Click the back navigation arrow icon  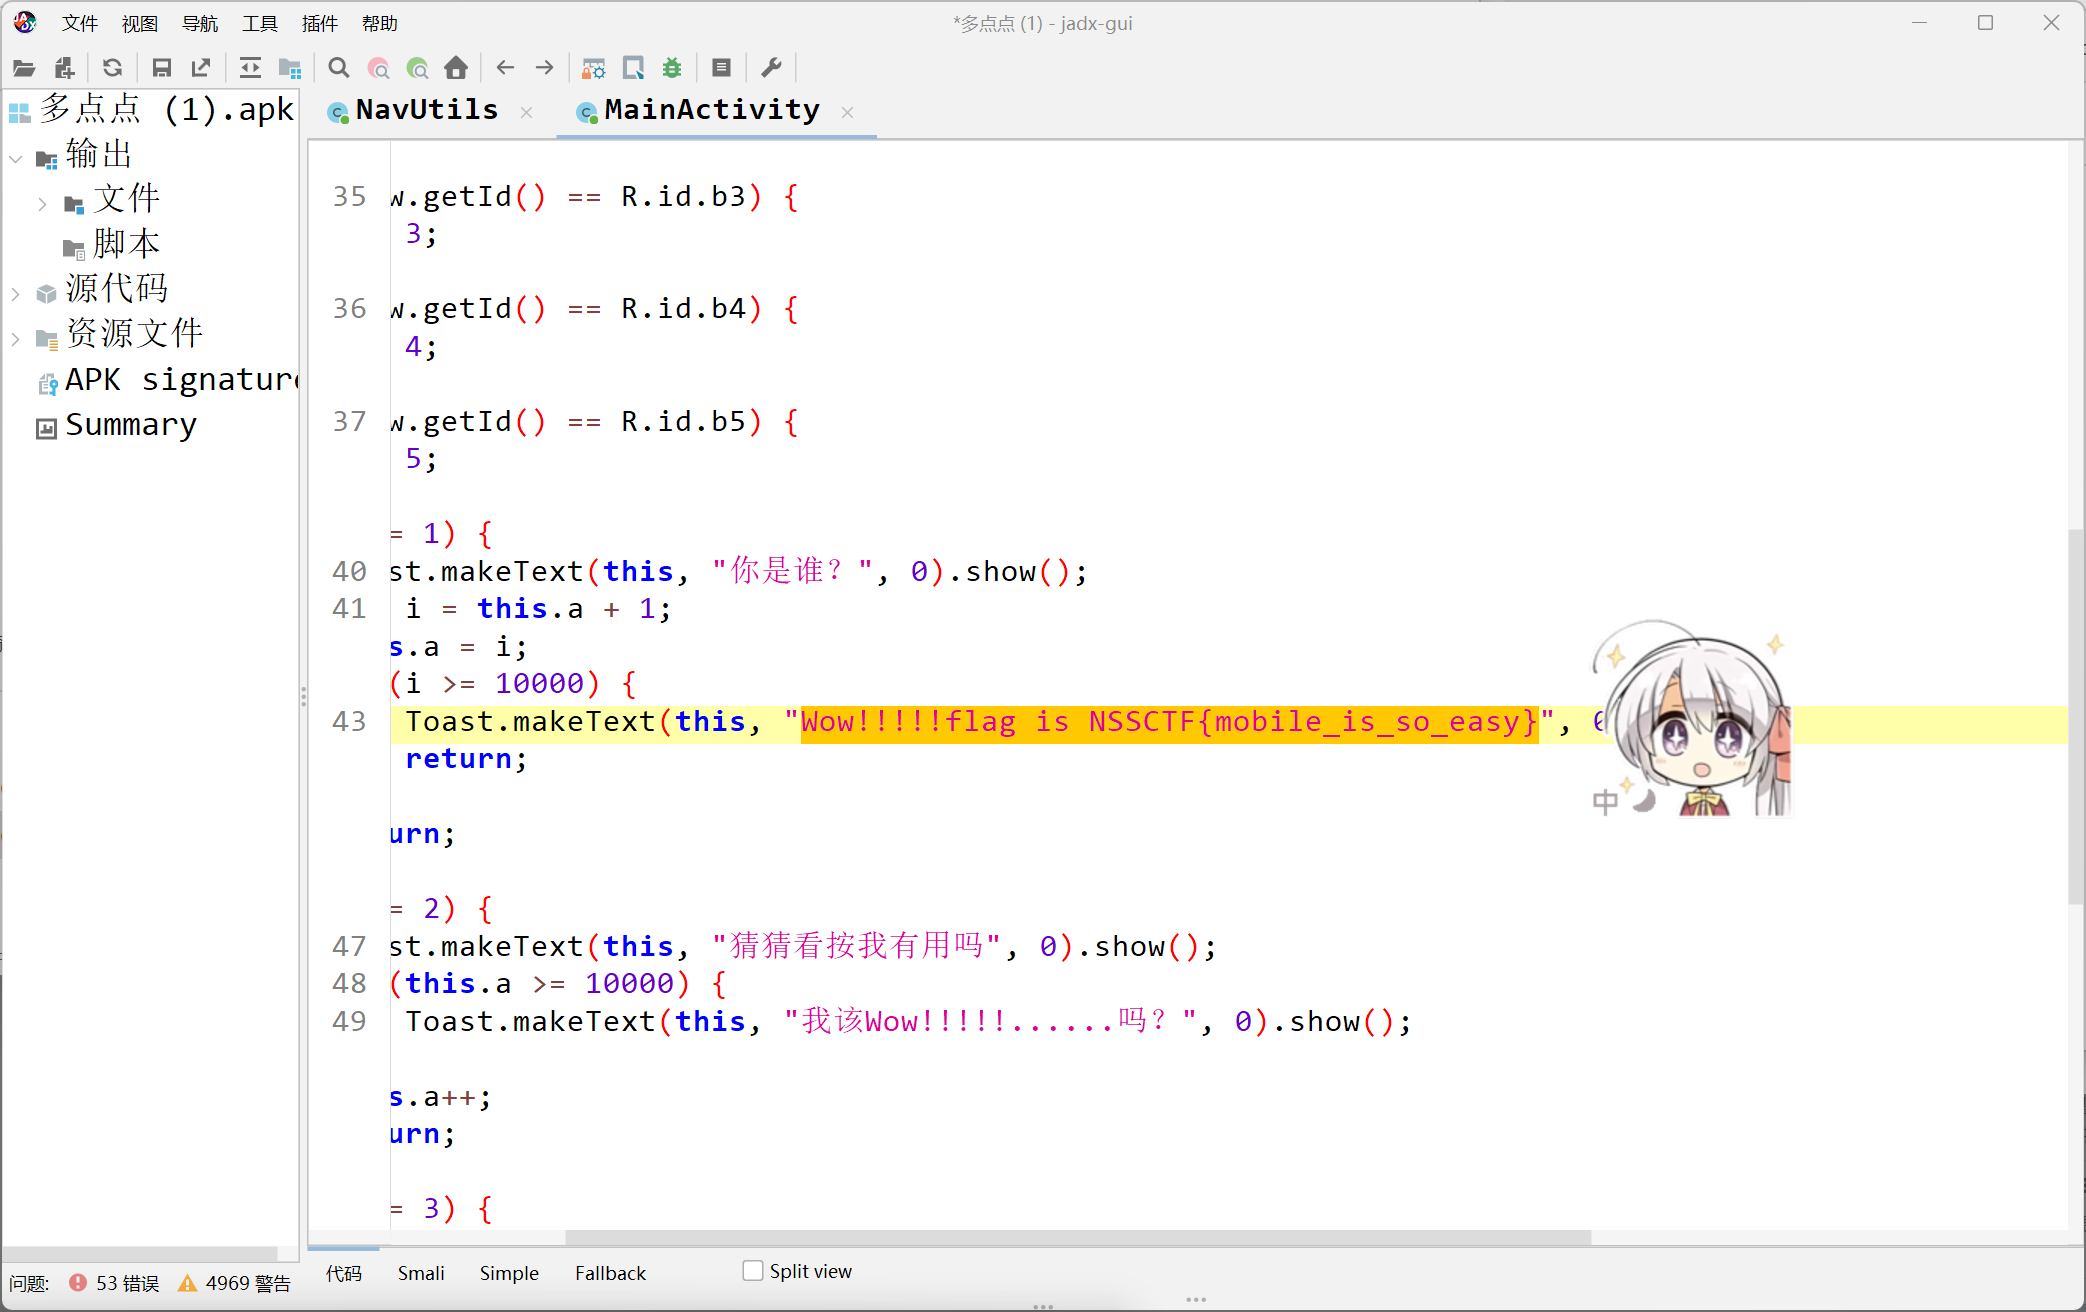point(505,70)
